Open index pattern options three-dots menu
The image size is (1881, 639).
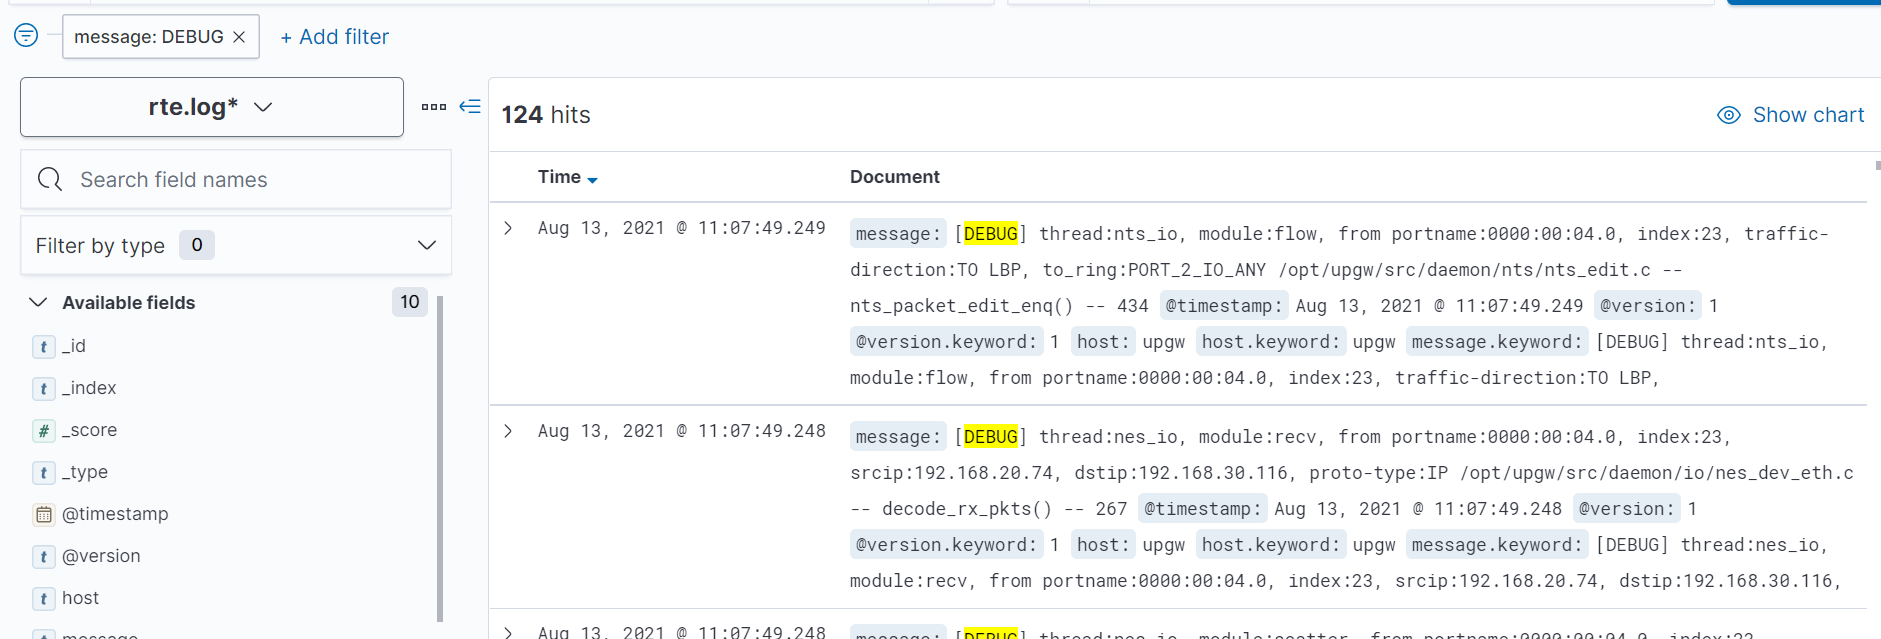pyautogui.click(x=434, y=107)
